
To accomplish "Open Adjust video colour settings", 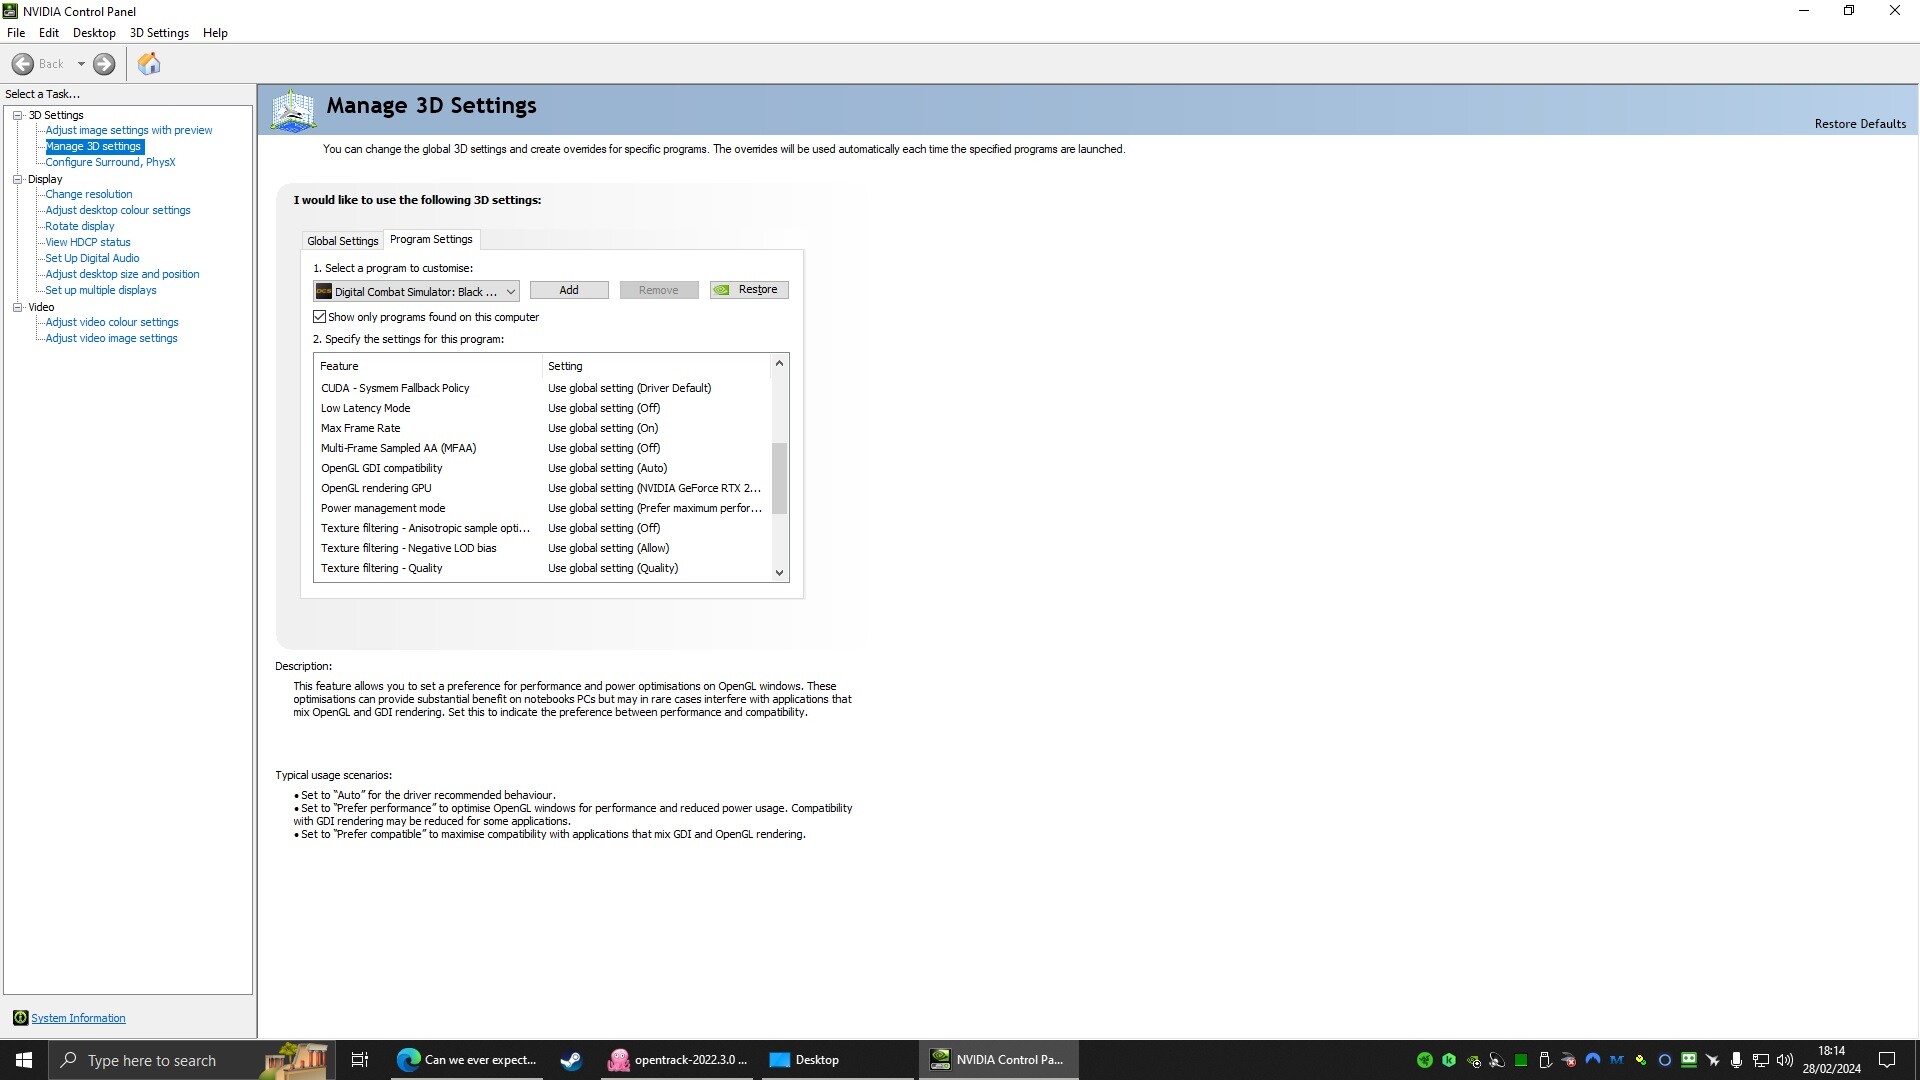I will tap(112, 322).
